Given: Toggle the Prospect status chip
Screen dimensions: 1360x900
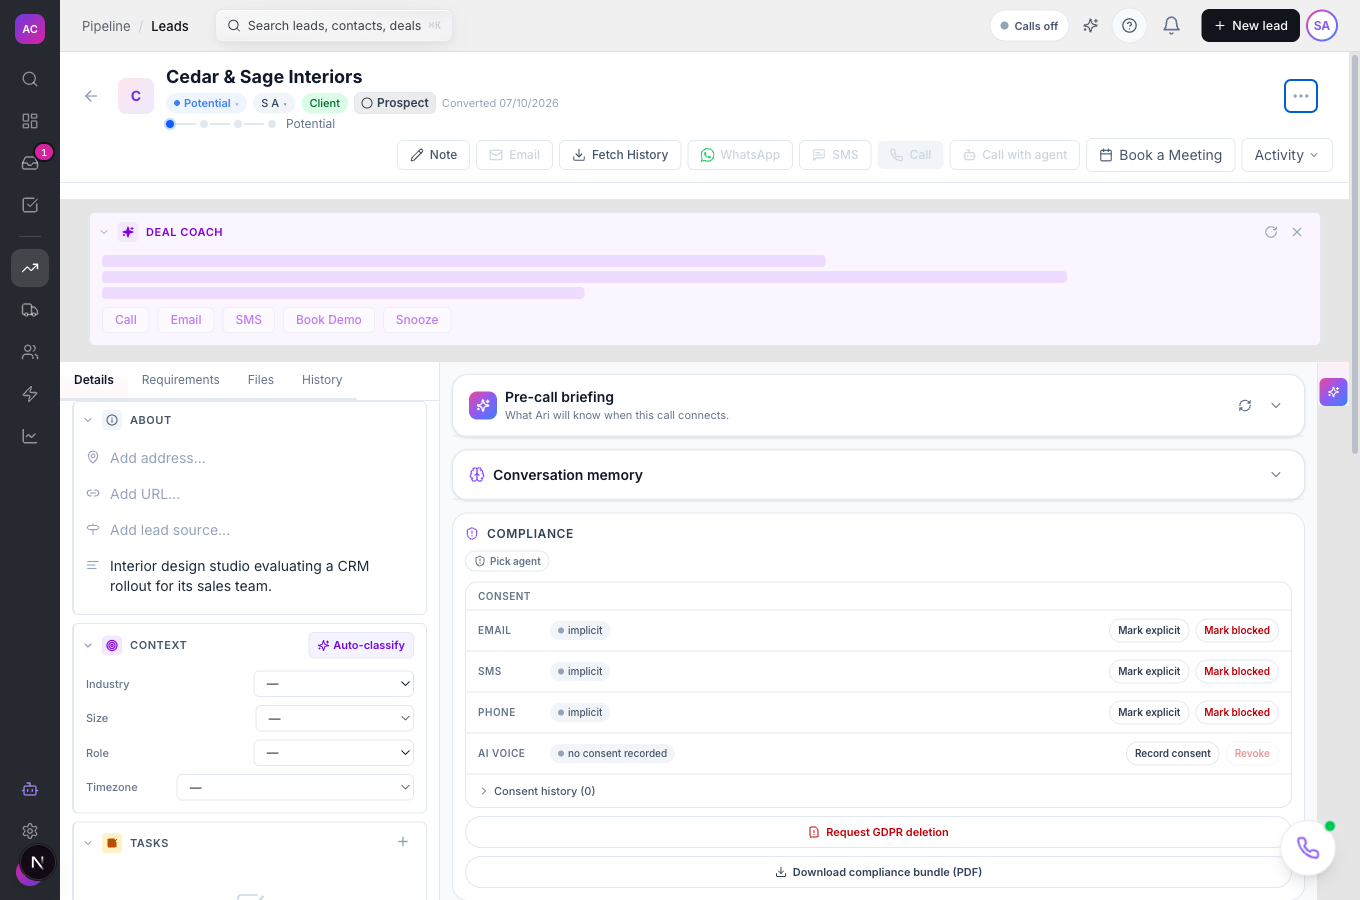Looking at the screenshot, I should tap(395, 103).
